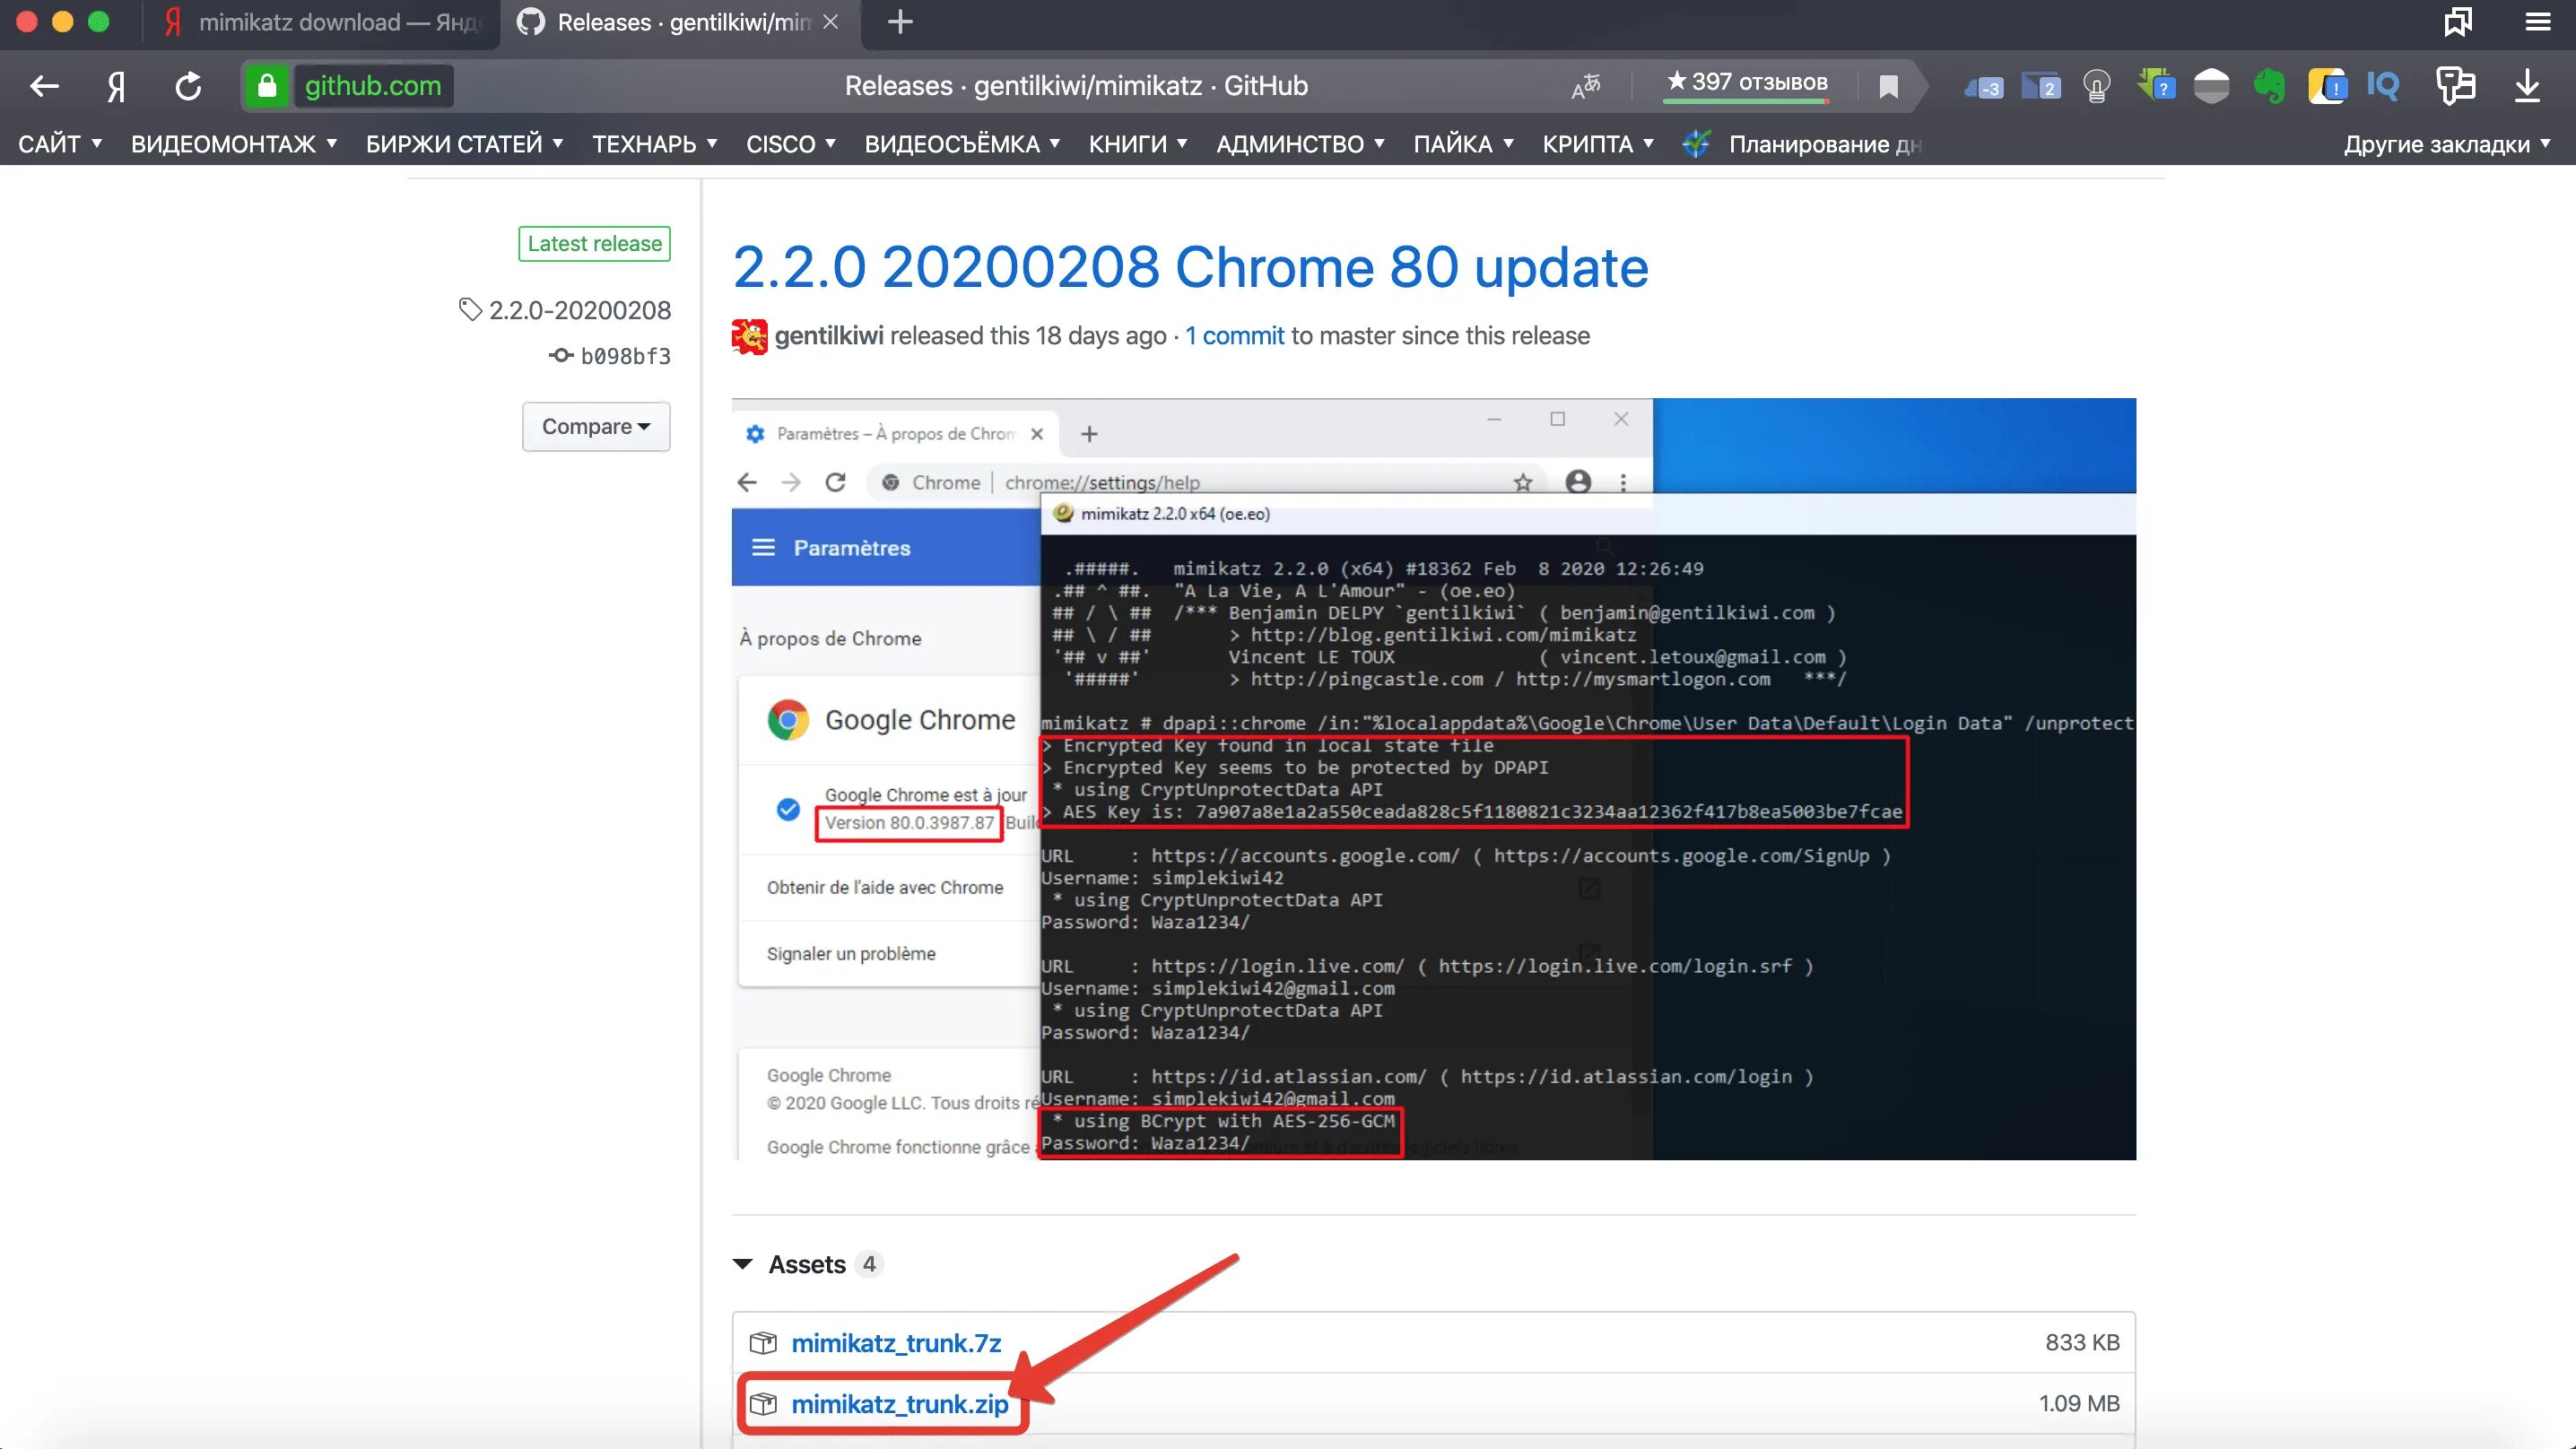Click the package icon beside mimikatz_trunk.zip
2576x1449 pixels.
[x=763, y=1404]
